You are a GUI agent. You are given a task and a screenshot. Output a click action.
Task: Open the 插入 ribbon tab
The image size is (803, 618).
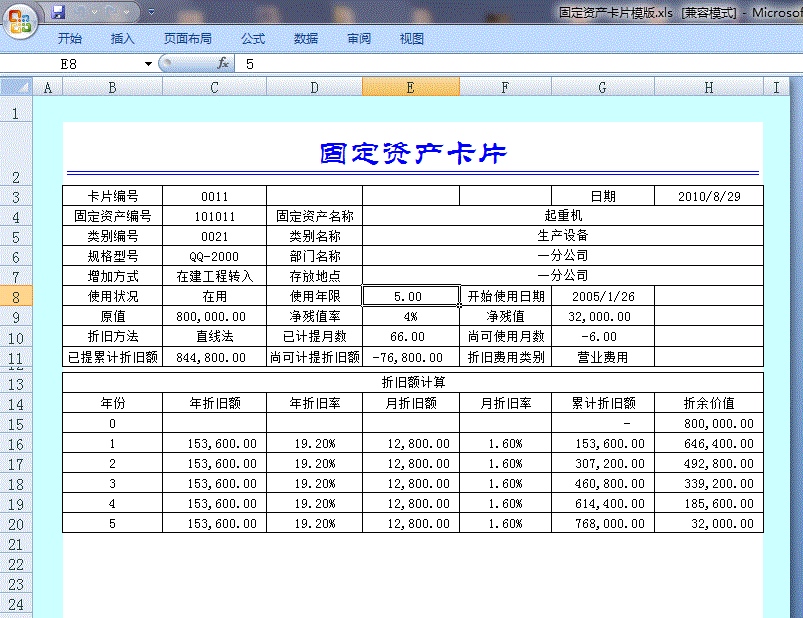(x=121, y=38)
